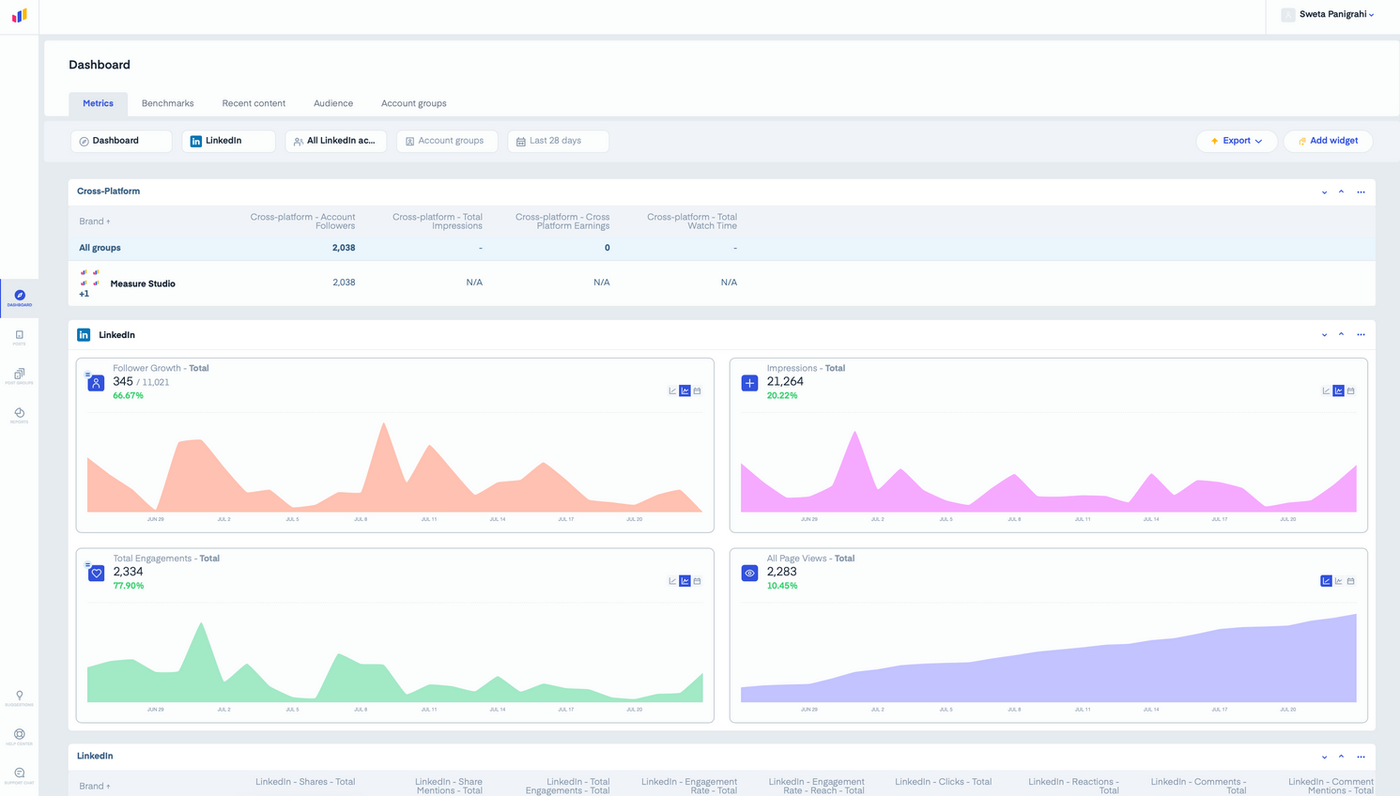Open the LinkedIn platform filter

(x=228, y=141)
